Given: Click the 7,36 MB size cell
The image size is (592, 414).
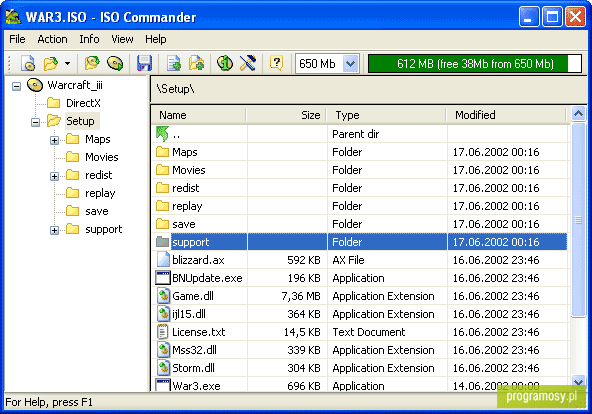Looking at the screenshot, I should pyautogui.click(x=301, y=296).
